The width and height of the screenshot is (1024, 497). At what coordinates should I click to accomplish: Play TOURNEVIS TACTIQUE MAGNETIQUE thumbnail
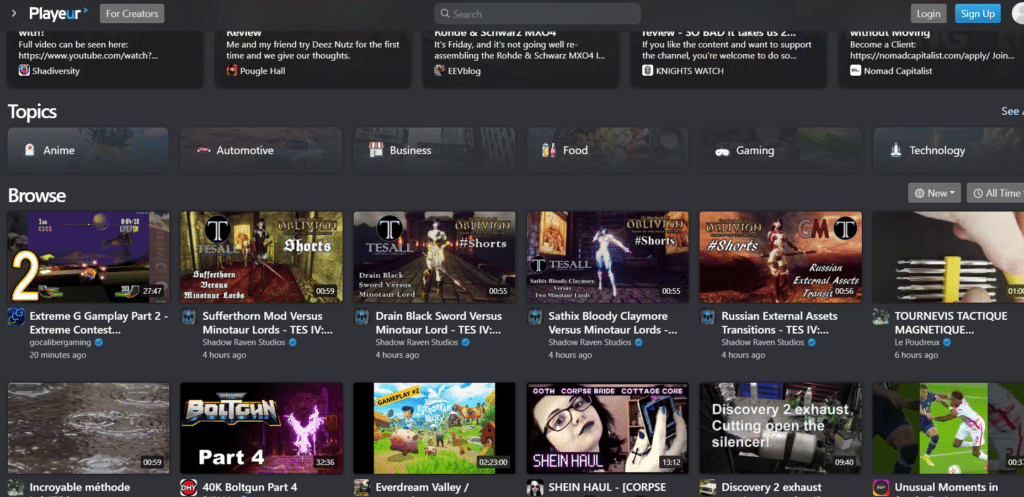(x=948, y=257)
